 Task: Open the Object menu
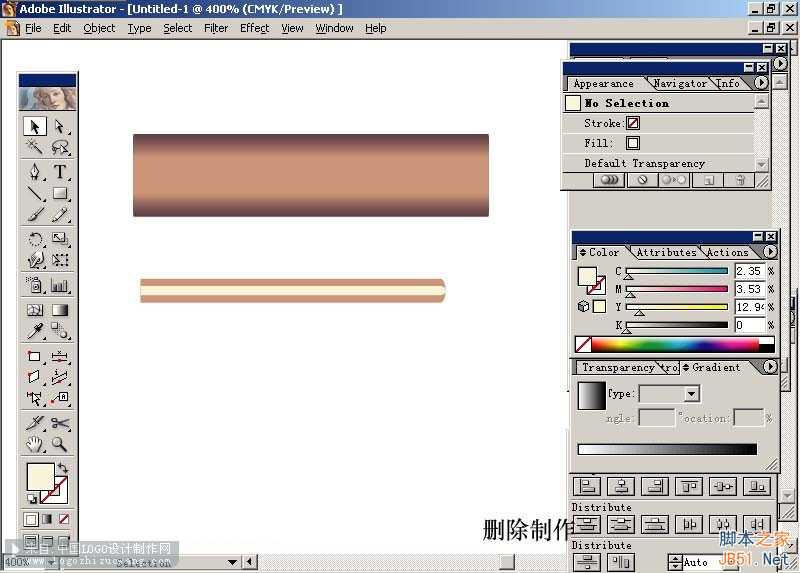click(x=99, y=28)
